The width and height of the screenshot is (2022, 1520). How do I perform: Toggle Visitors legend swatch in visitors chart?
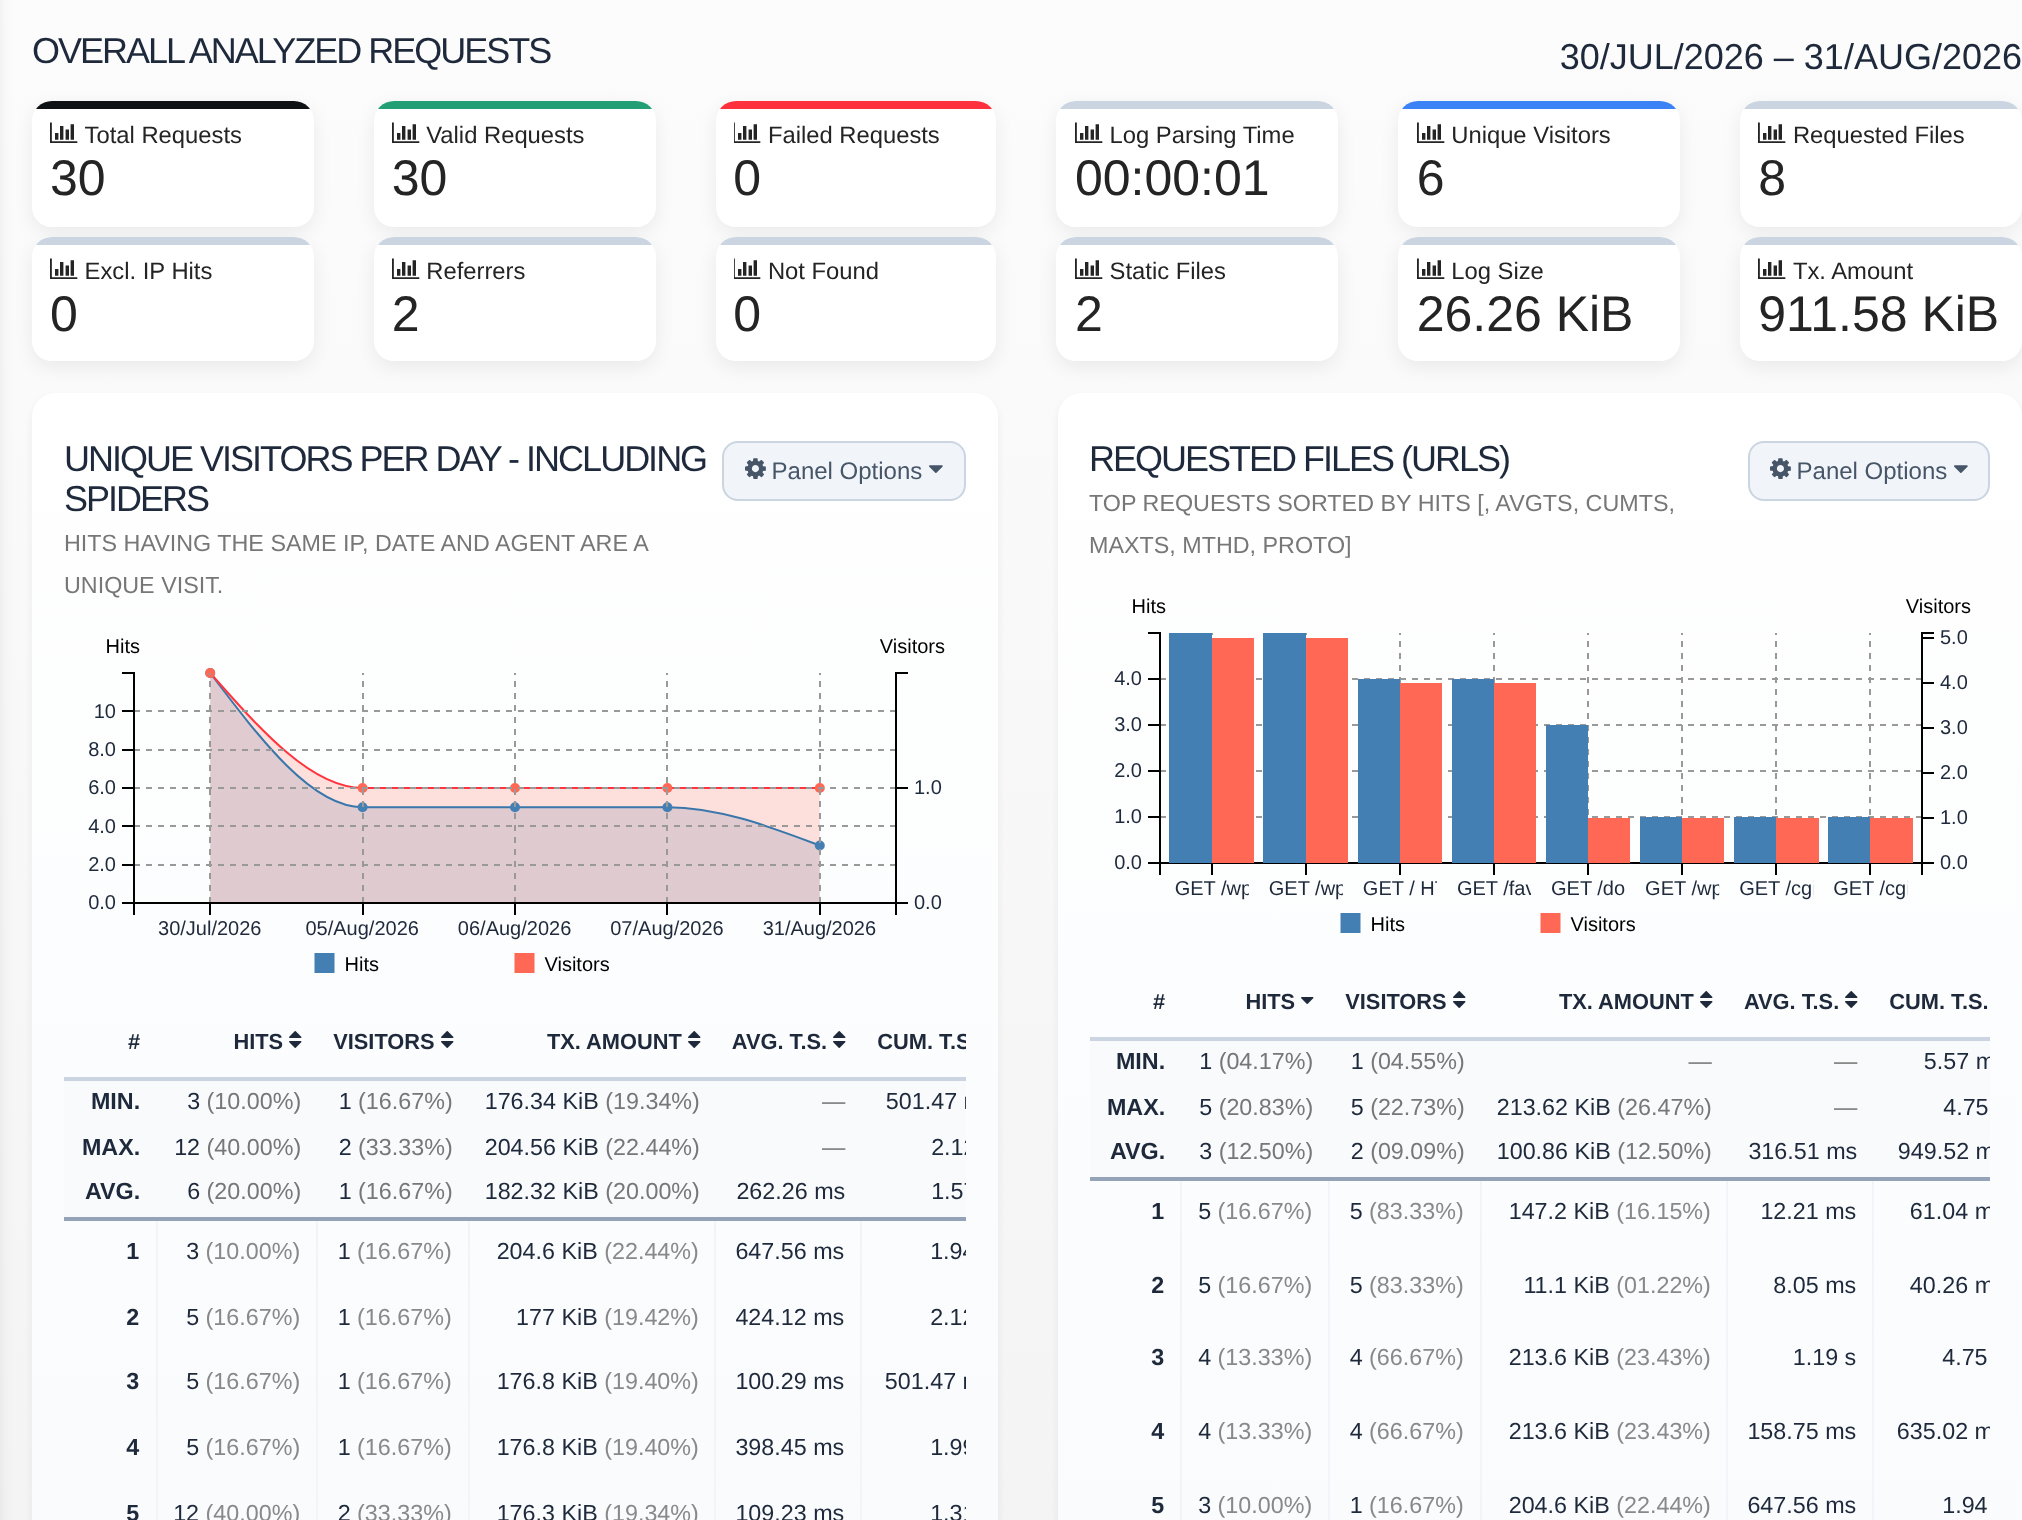click(524, 963)
